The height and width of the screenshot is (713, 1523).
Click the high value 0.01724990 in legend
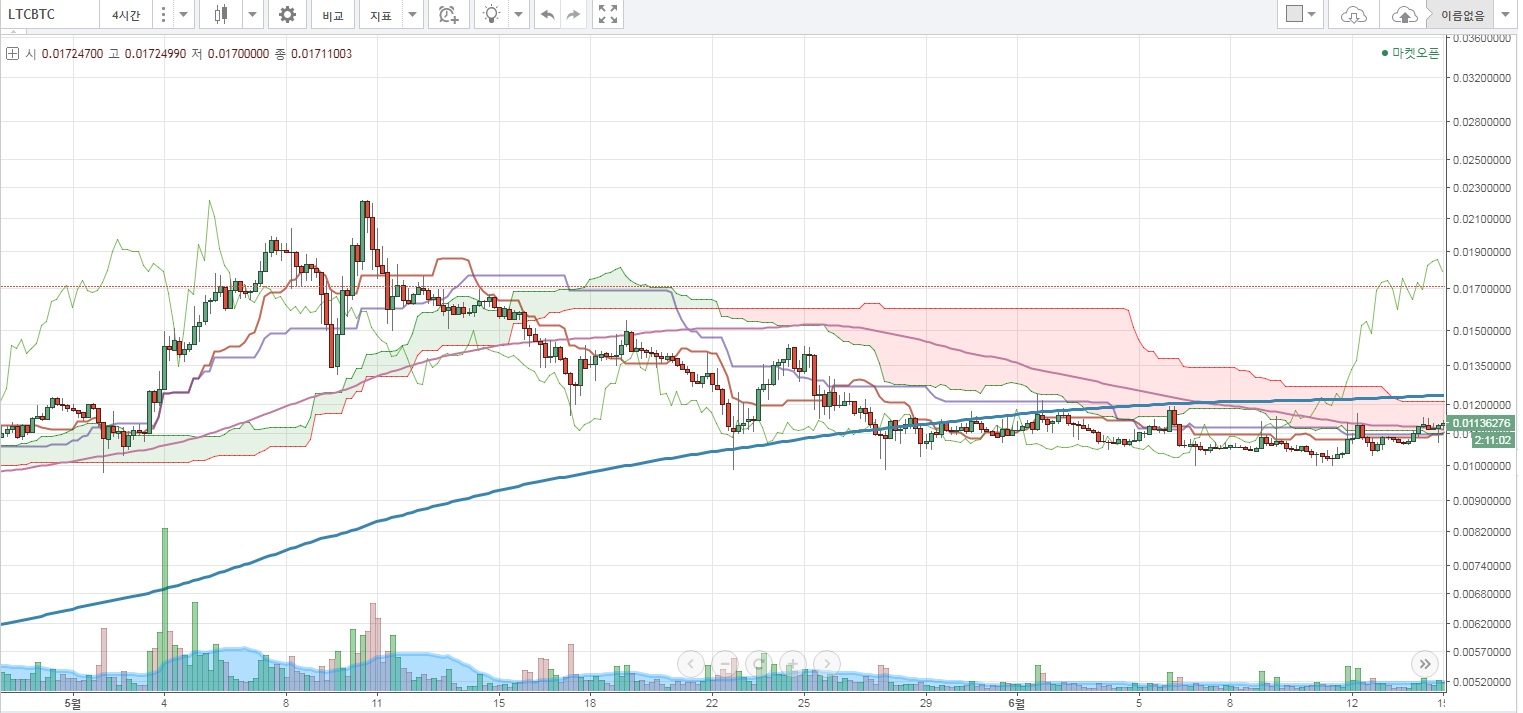[x=154, y=53]
